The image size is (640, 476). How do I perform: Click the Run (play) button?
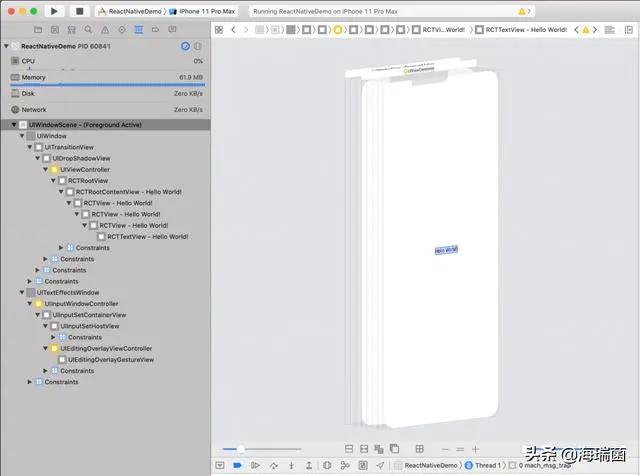(x=54, y=11)
